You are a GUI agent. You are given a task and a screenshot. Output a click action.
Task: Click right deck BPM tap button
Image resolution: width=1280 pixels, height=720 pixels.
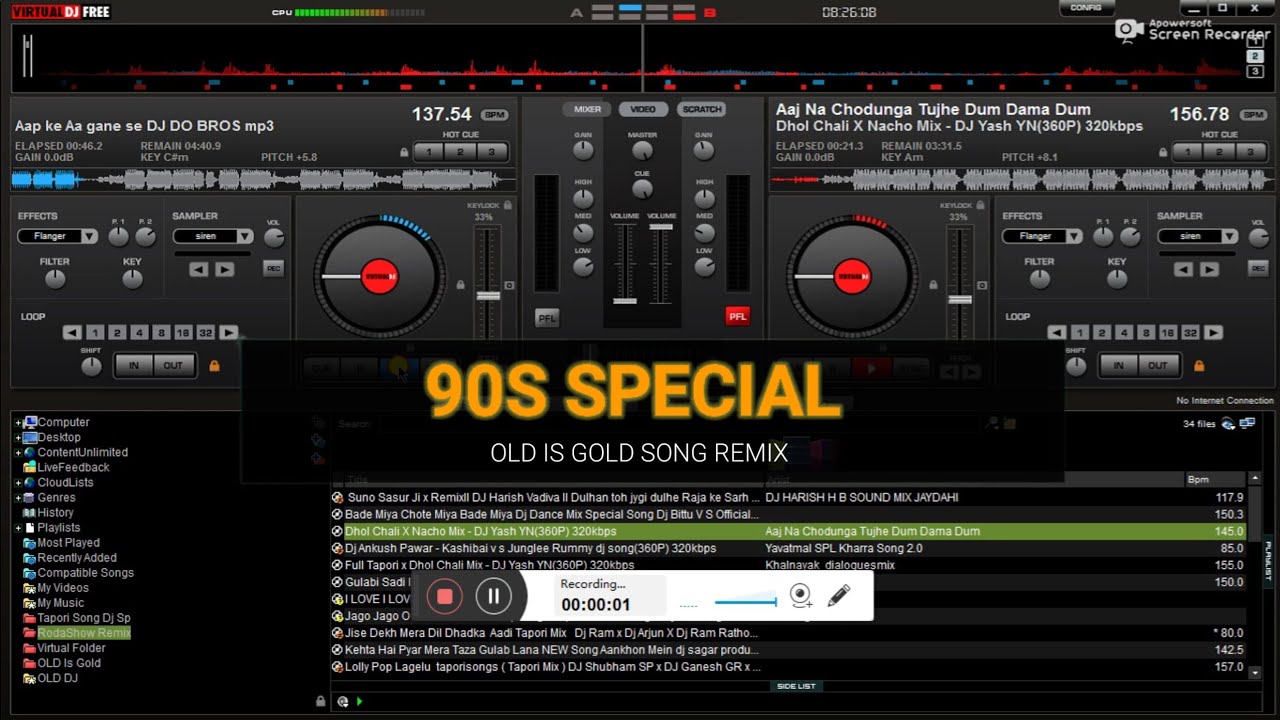1253,115
